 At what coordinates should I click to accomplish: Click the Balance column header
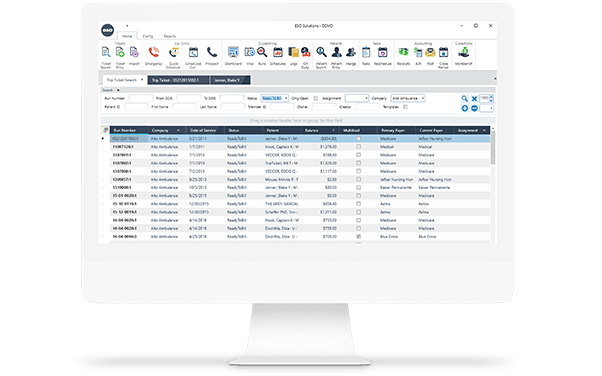[319, 130]
